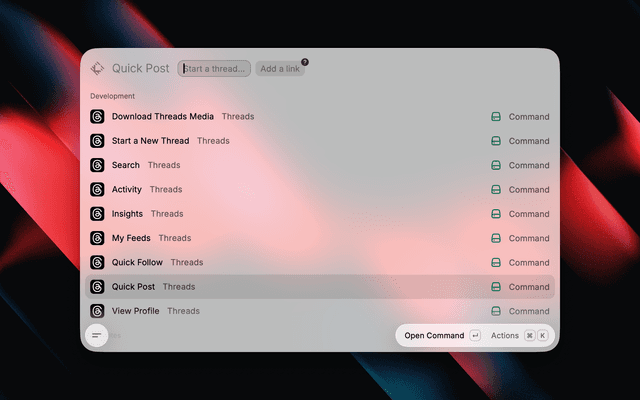Screen dimensions: 640x400
Task: Click the Return key hint icon
Action: pos(475,336)
